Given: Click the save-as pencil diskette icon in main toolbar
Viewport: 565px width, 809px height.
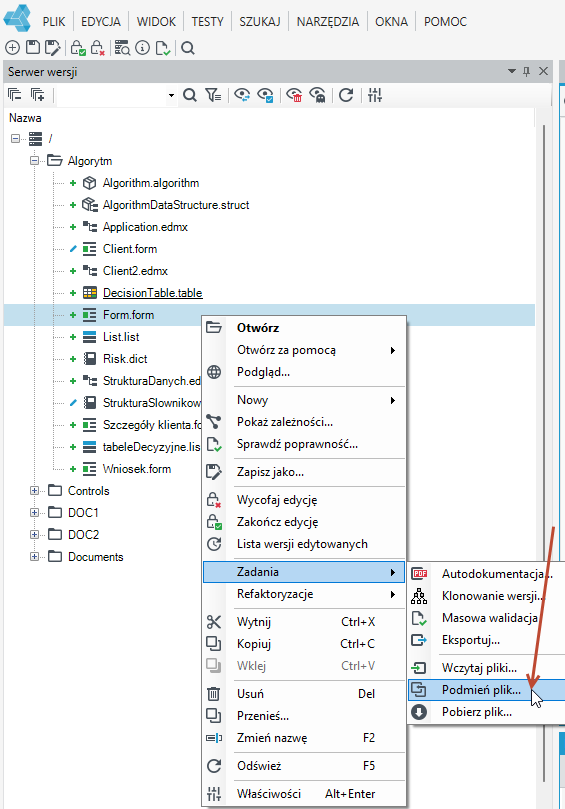Looking at the screenshot, I should tap(52, 48).
